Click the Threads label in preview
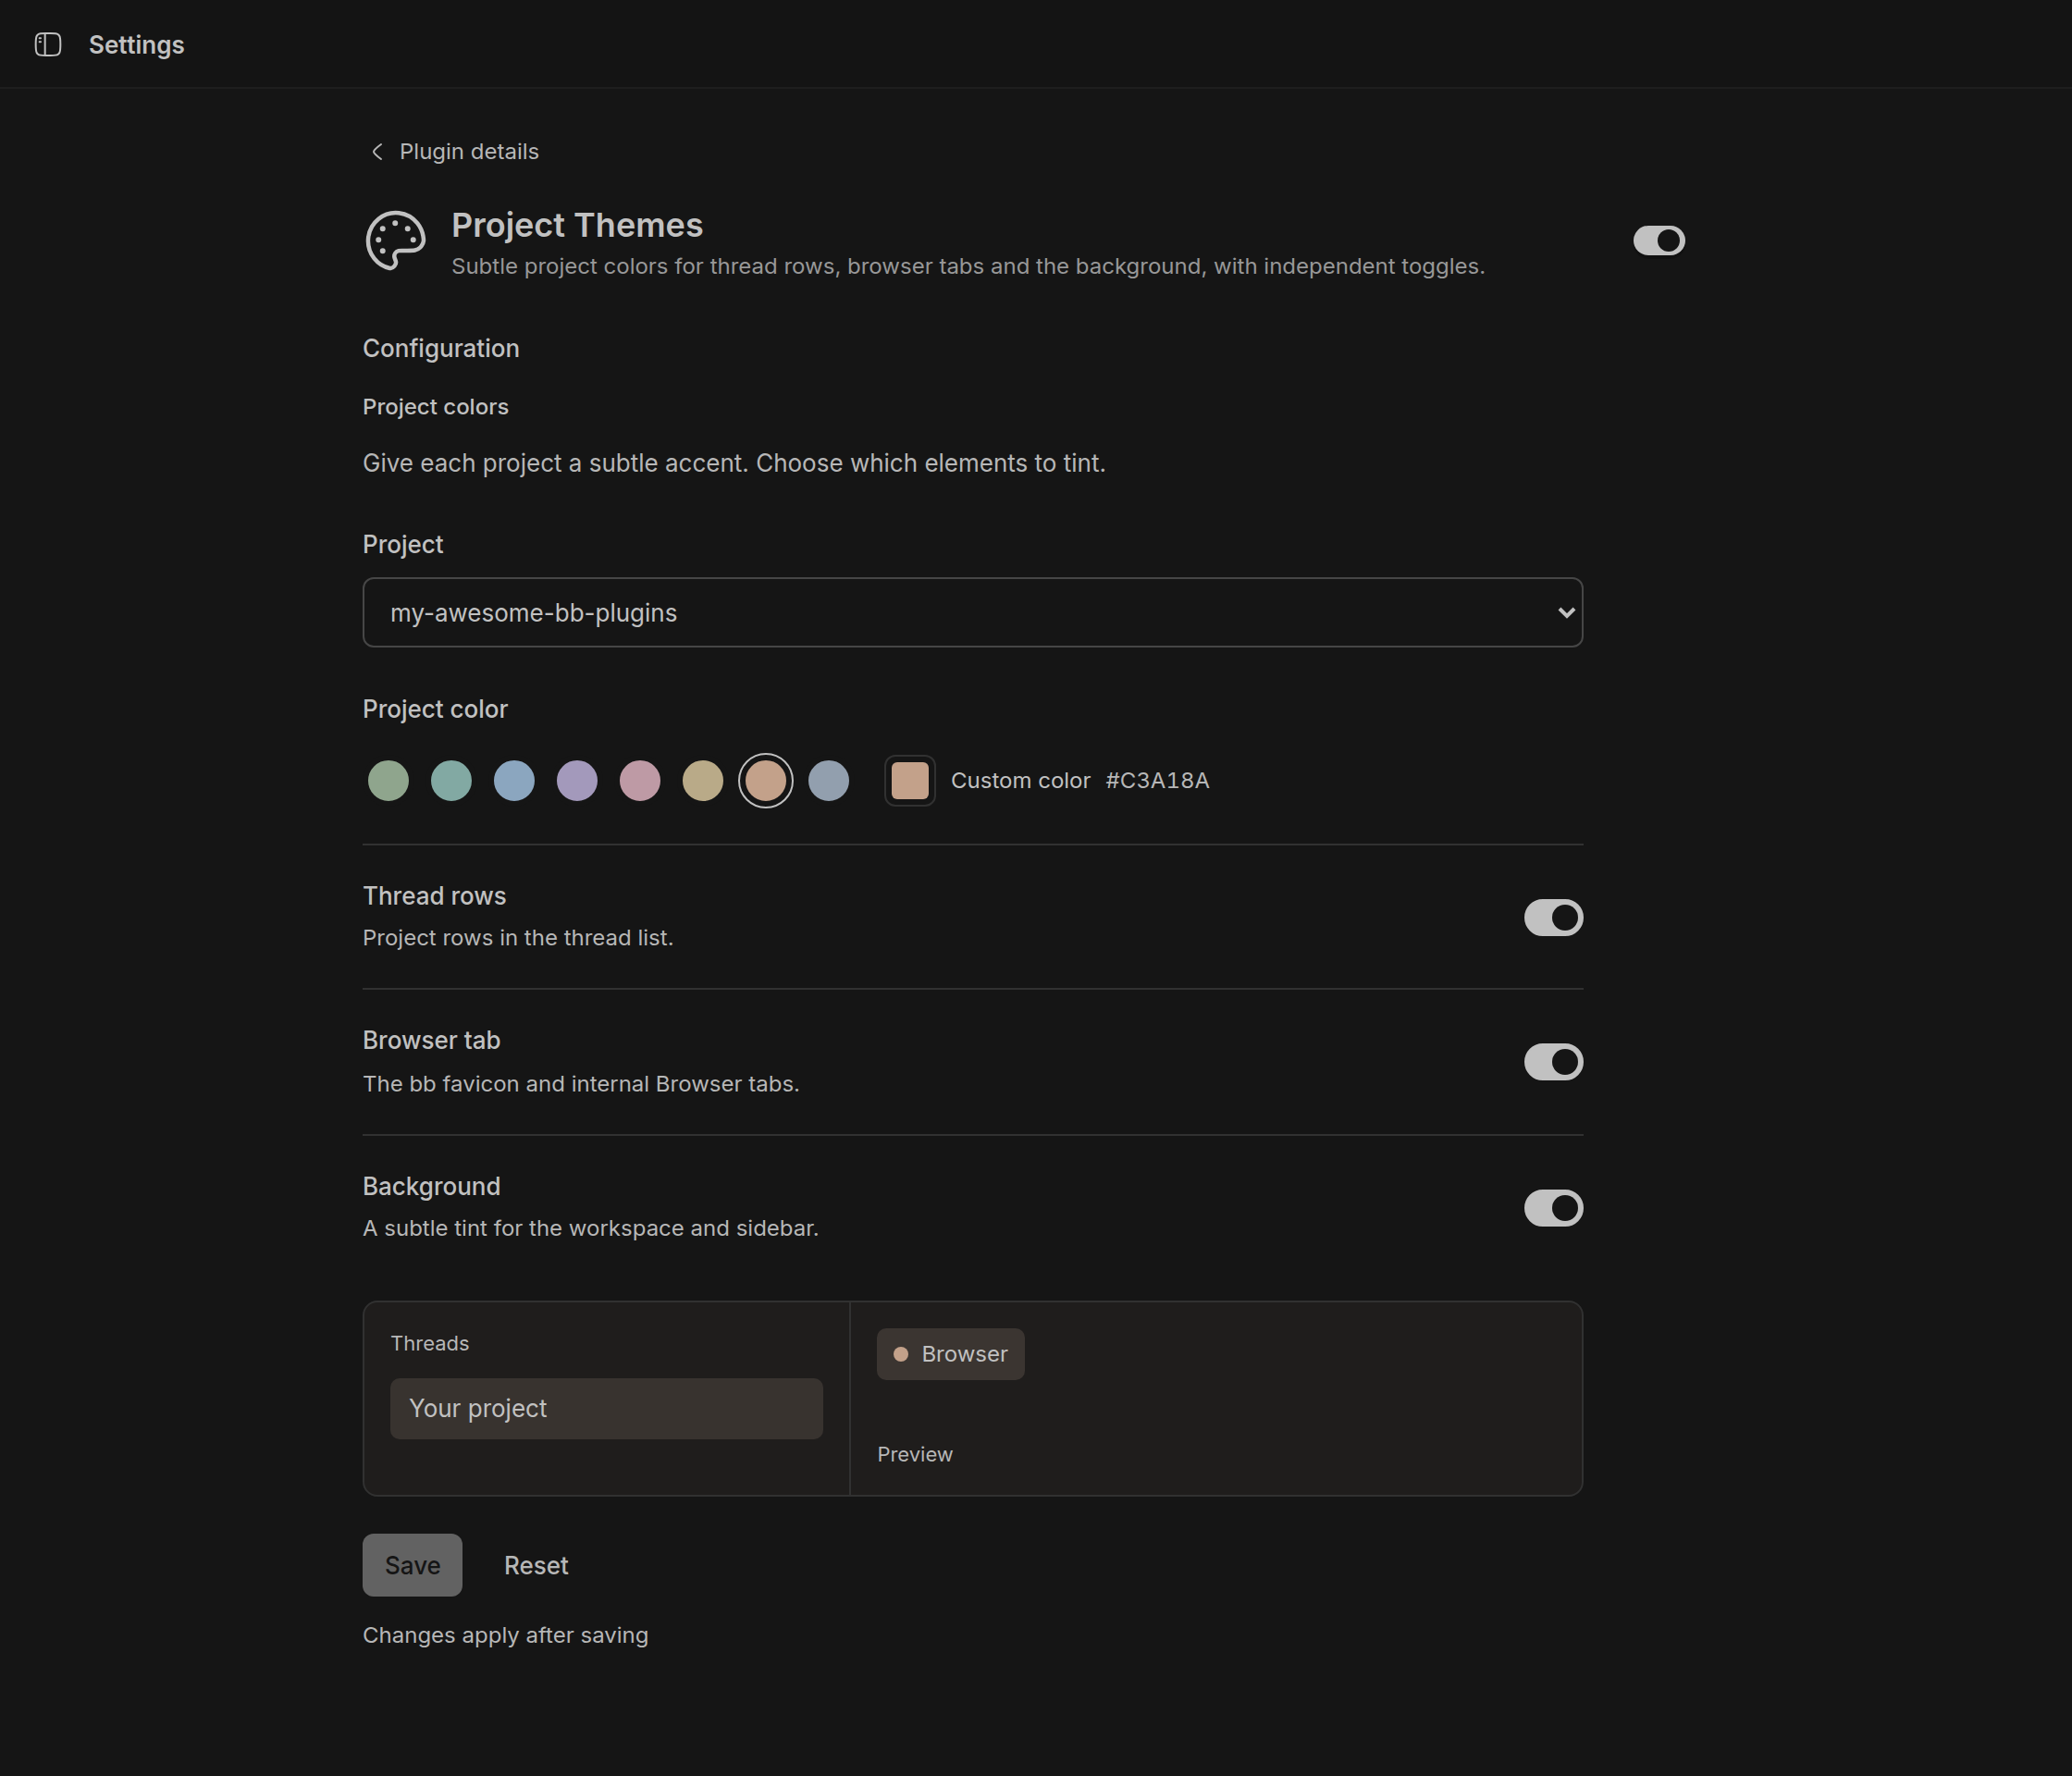 [x=430, y=1343]
